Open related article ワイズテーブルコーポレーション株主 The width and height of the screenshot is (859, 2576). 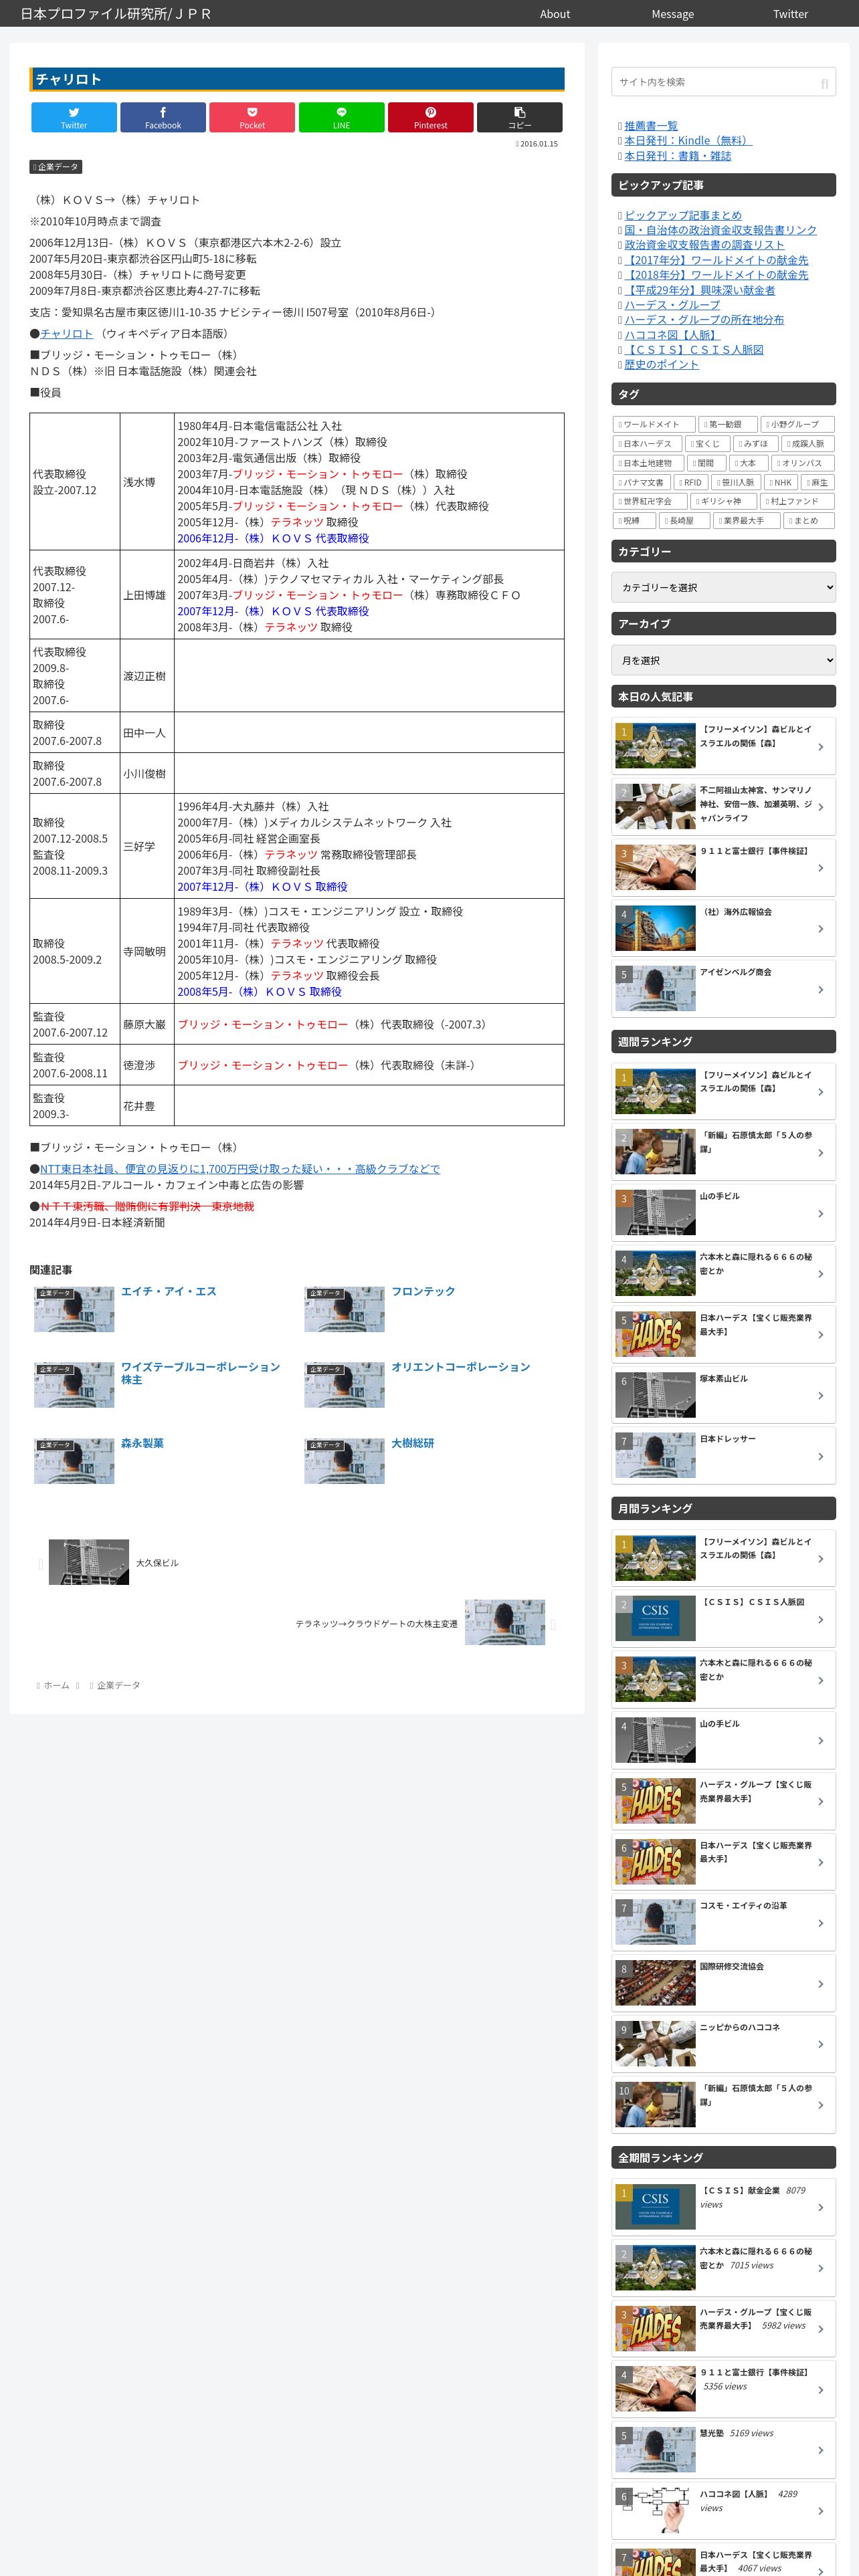click(200, 1373)
